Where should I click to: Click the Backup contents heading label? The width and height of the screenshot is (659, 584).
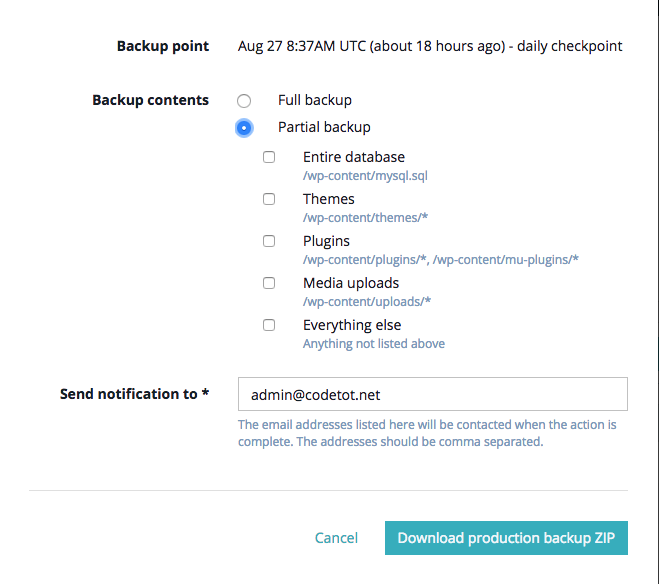click(150, 100)
